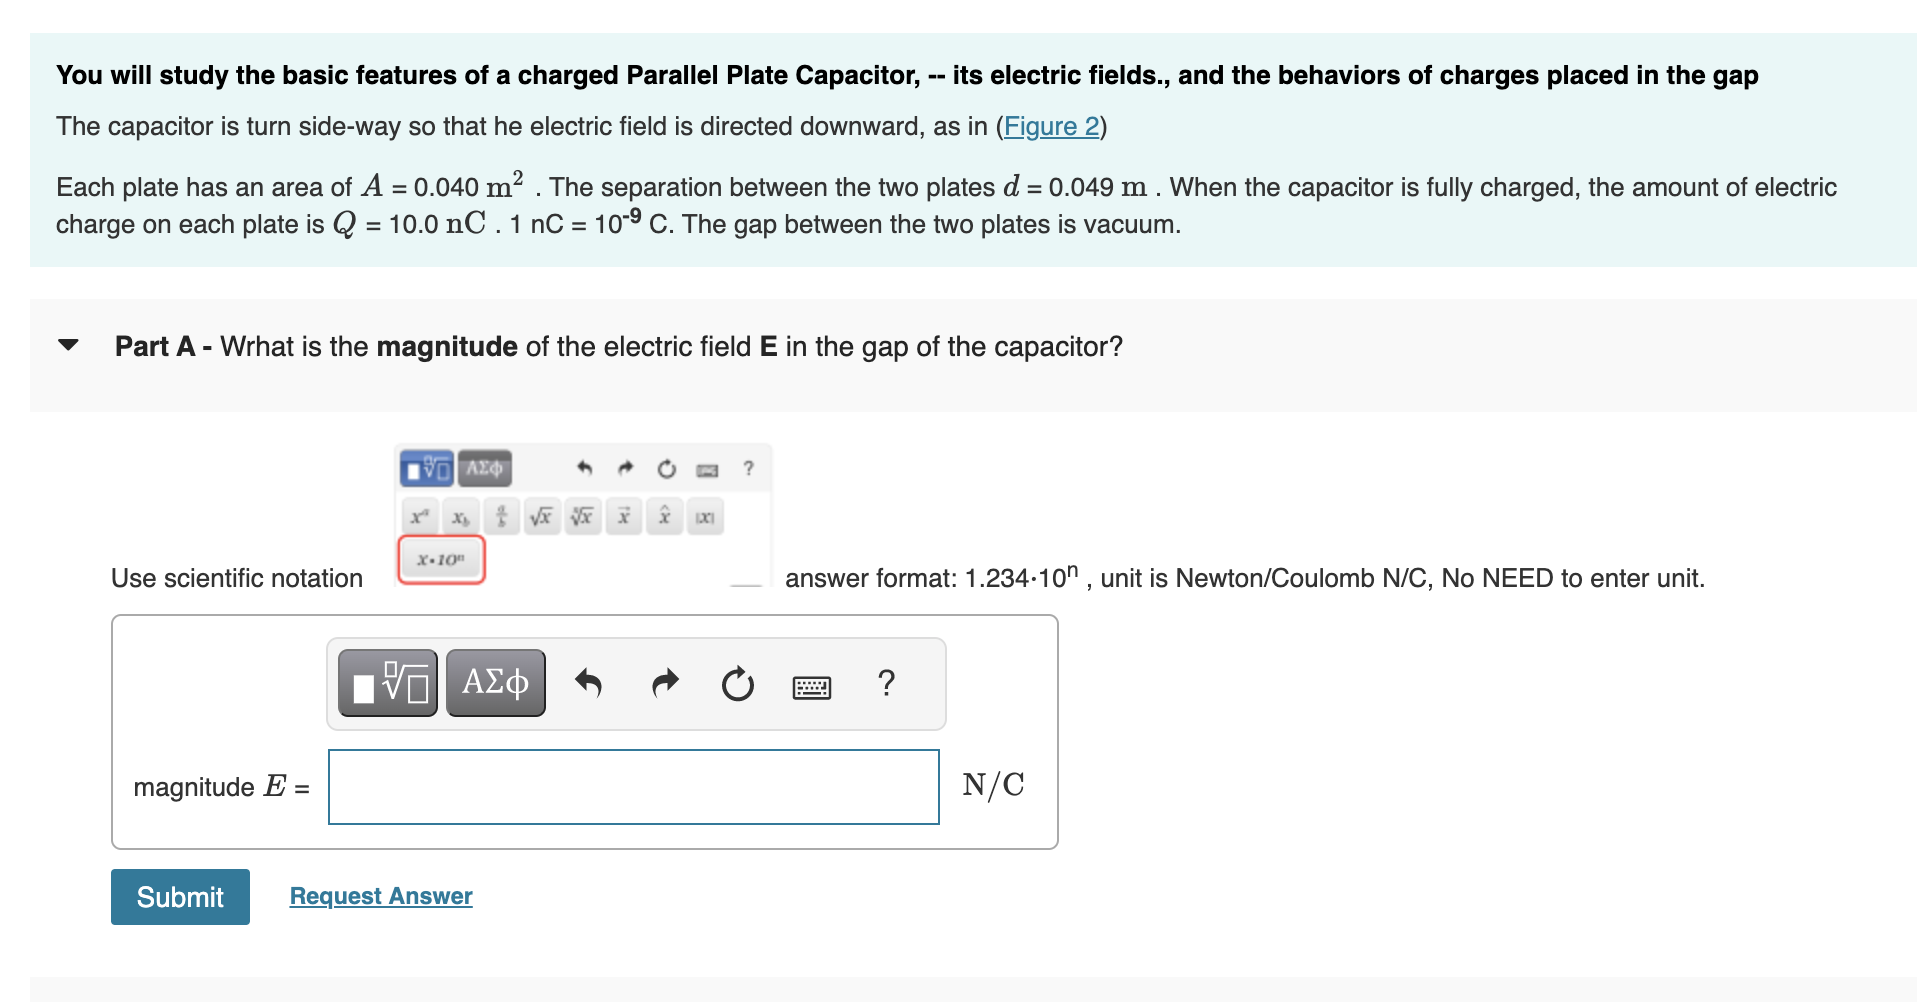The image size is (1917, 1002).
Task: Toggle the blue equation templates button
Action: tap(386, 682)
